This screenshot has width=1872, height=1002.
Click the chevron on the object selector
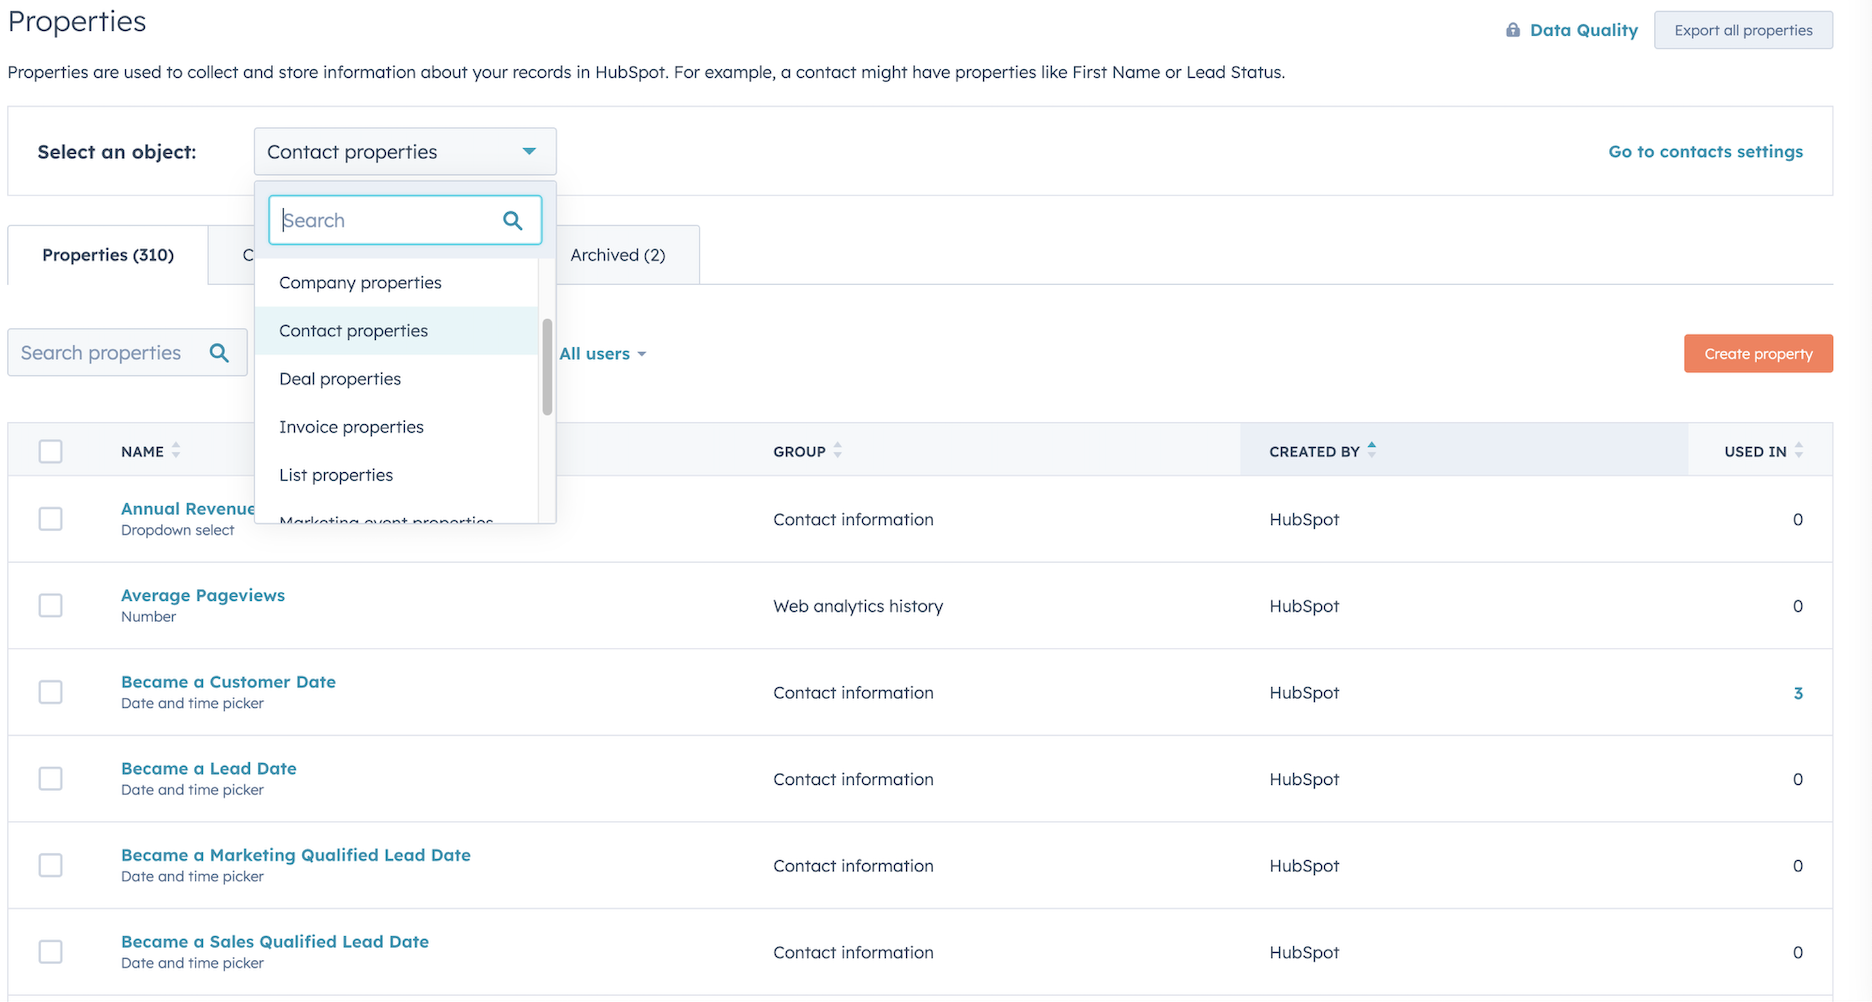point(529,151)
